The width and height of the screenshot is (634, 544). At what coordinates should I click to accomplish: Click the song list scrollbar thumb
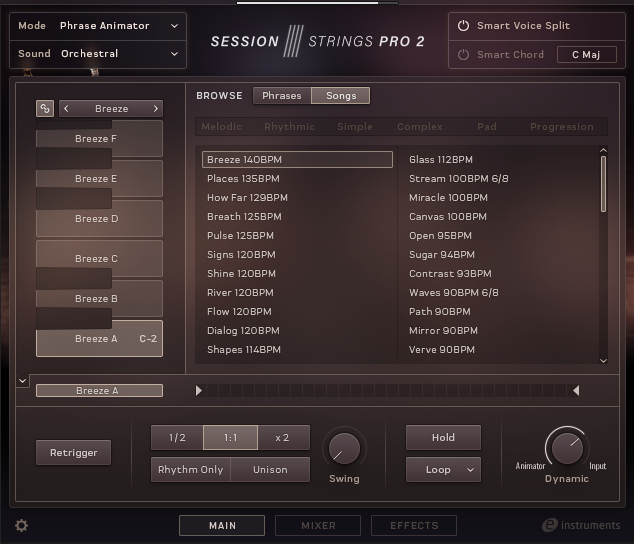click(x=603, y=184)
